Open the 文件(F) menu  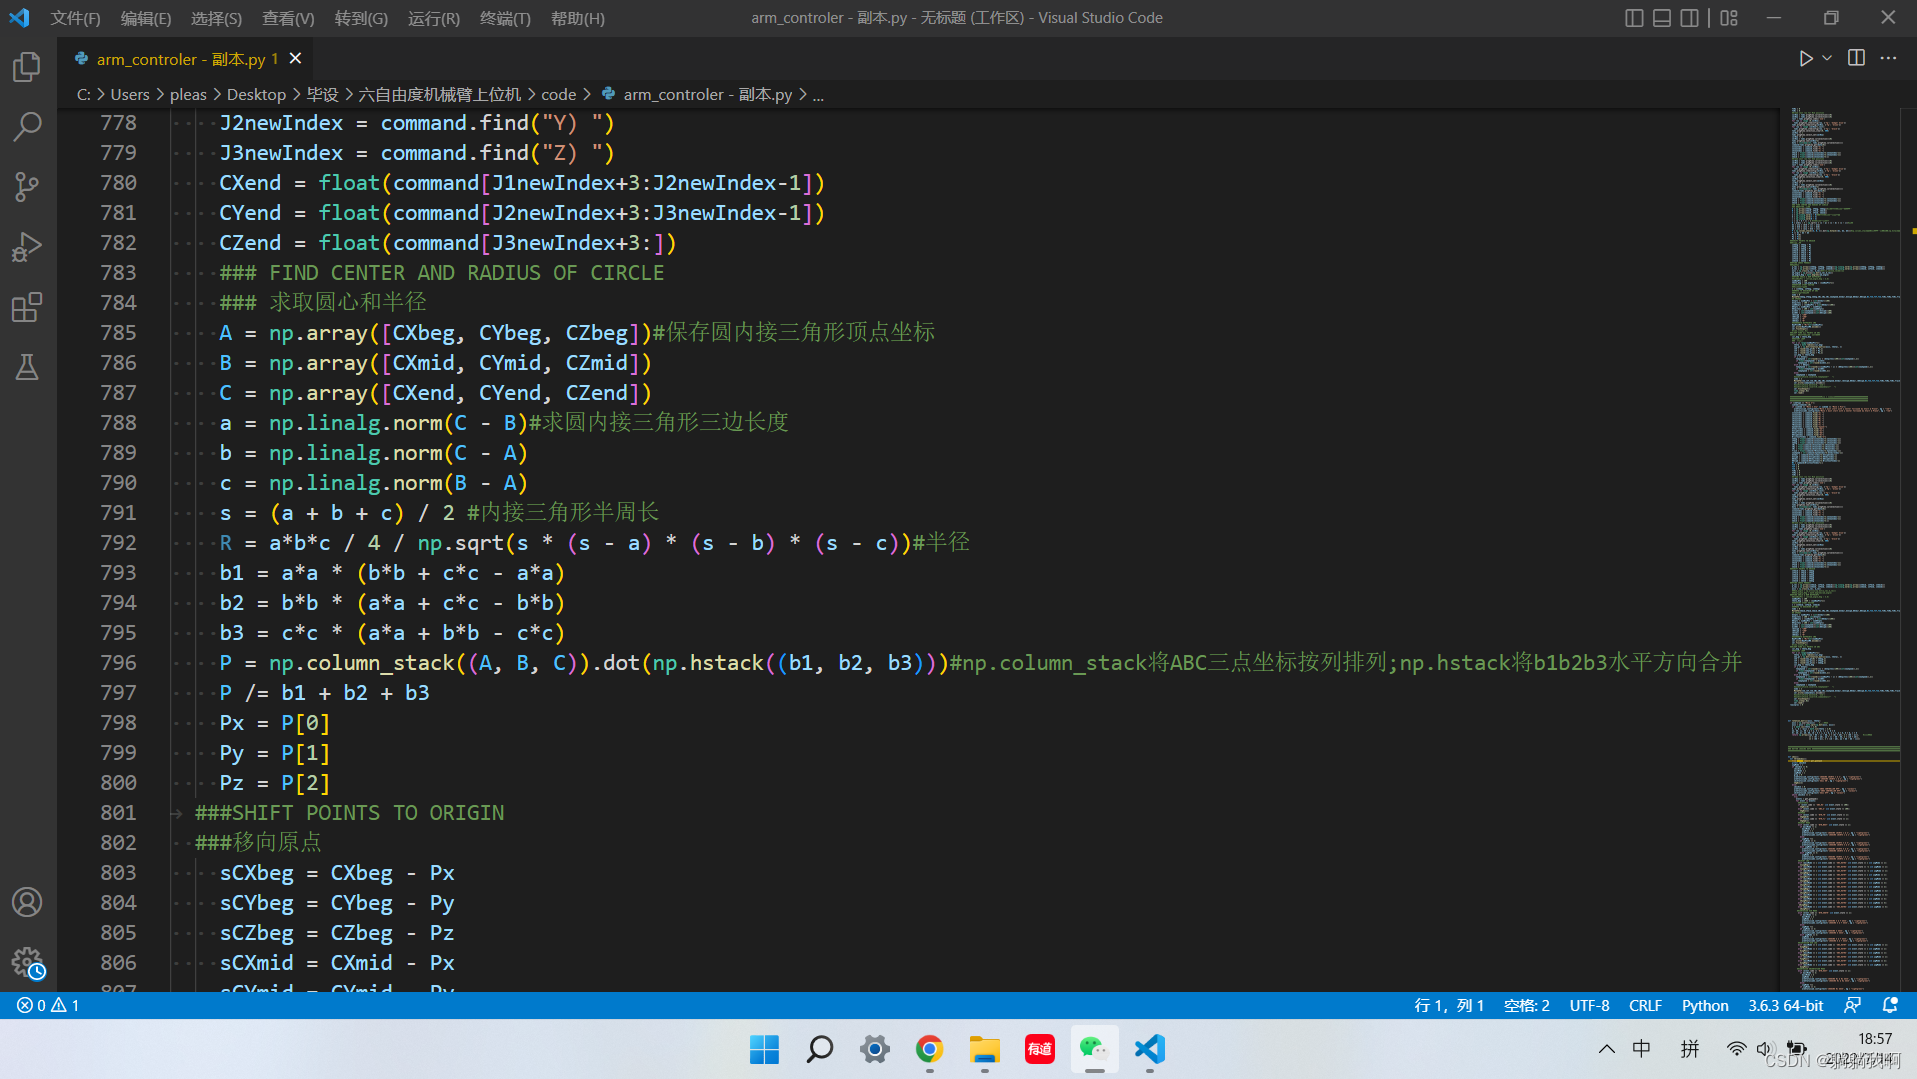coord(76,18)
